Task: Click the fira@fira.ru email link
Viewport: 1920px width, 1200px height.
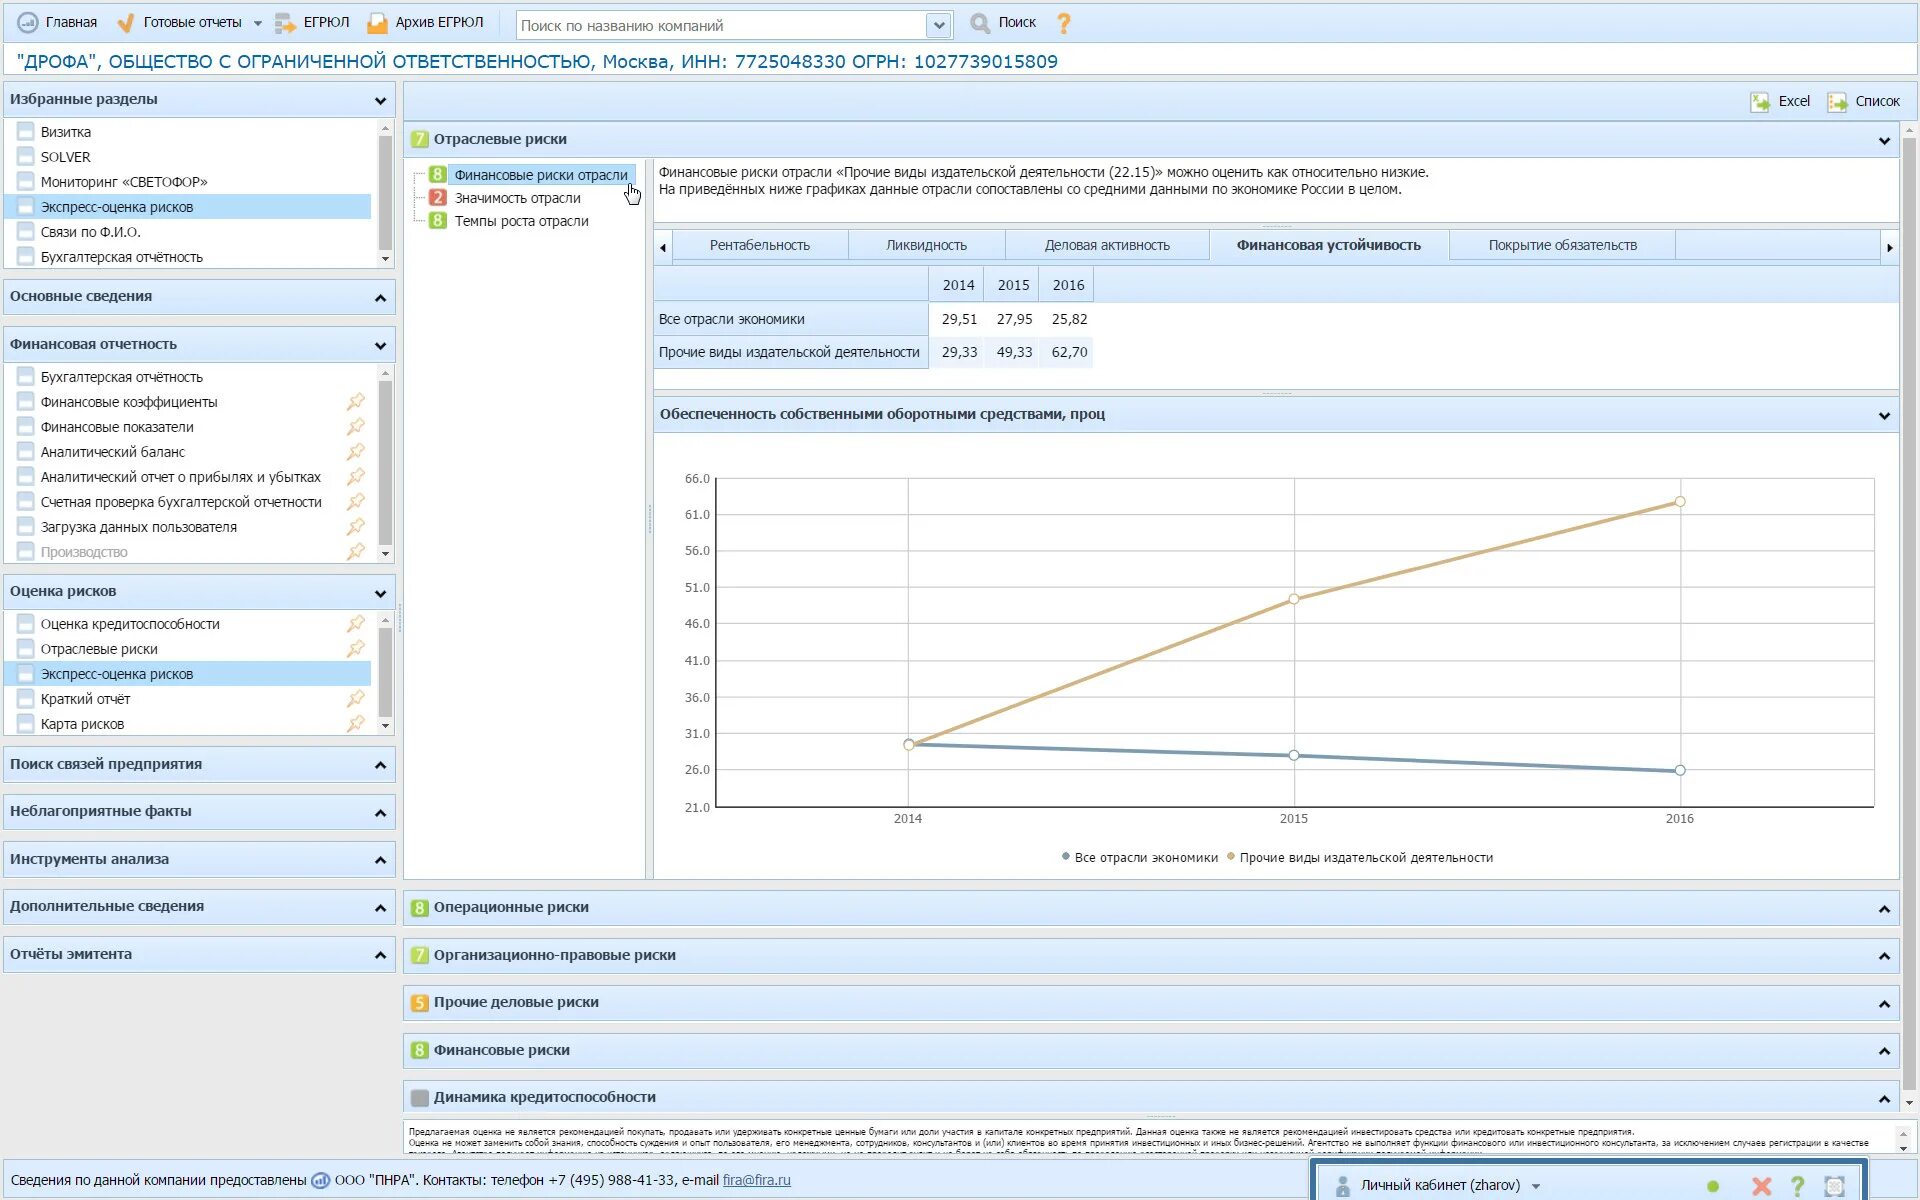Action: (756, 1180)
